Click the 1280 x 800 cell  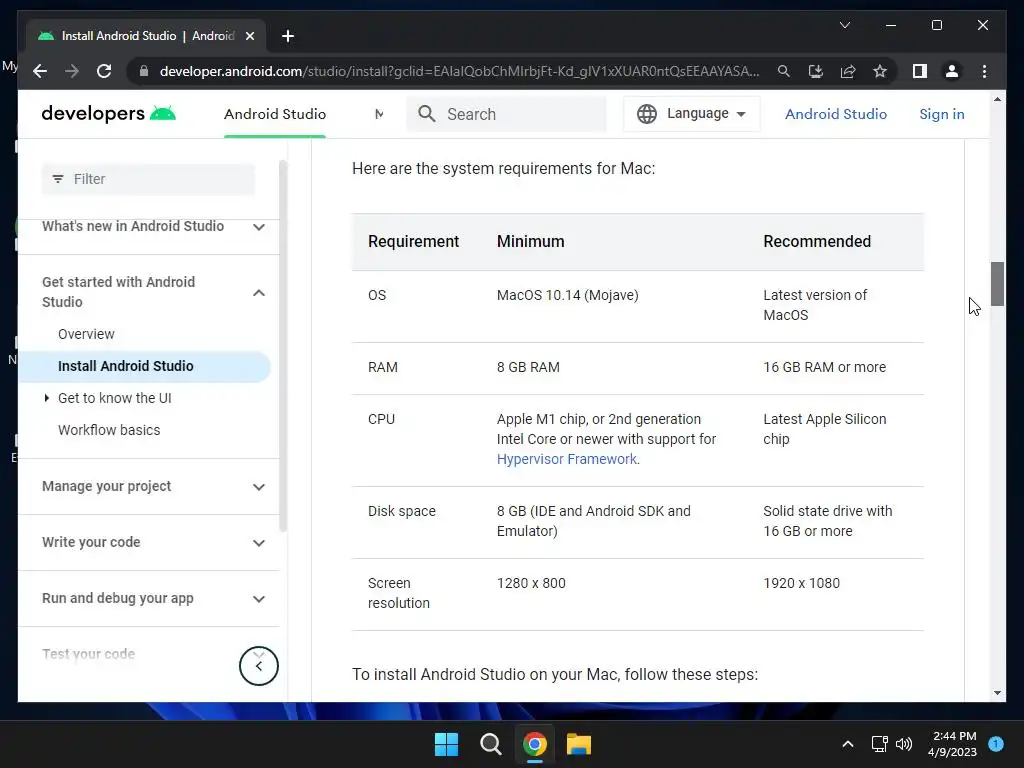pyautogui.click(x=531, y=583)
